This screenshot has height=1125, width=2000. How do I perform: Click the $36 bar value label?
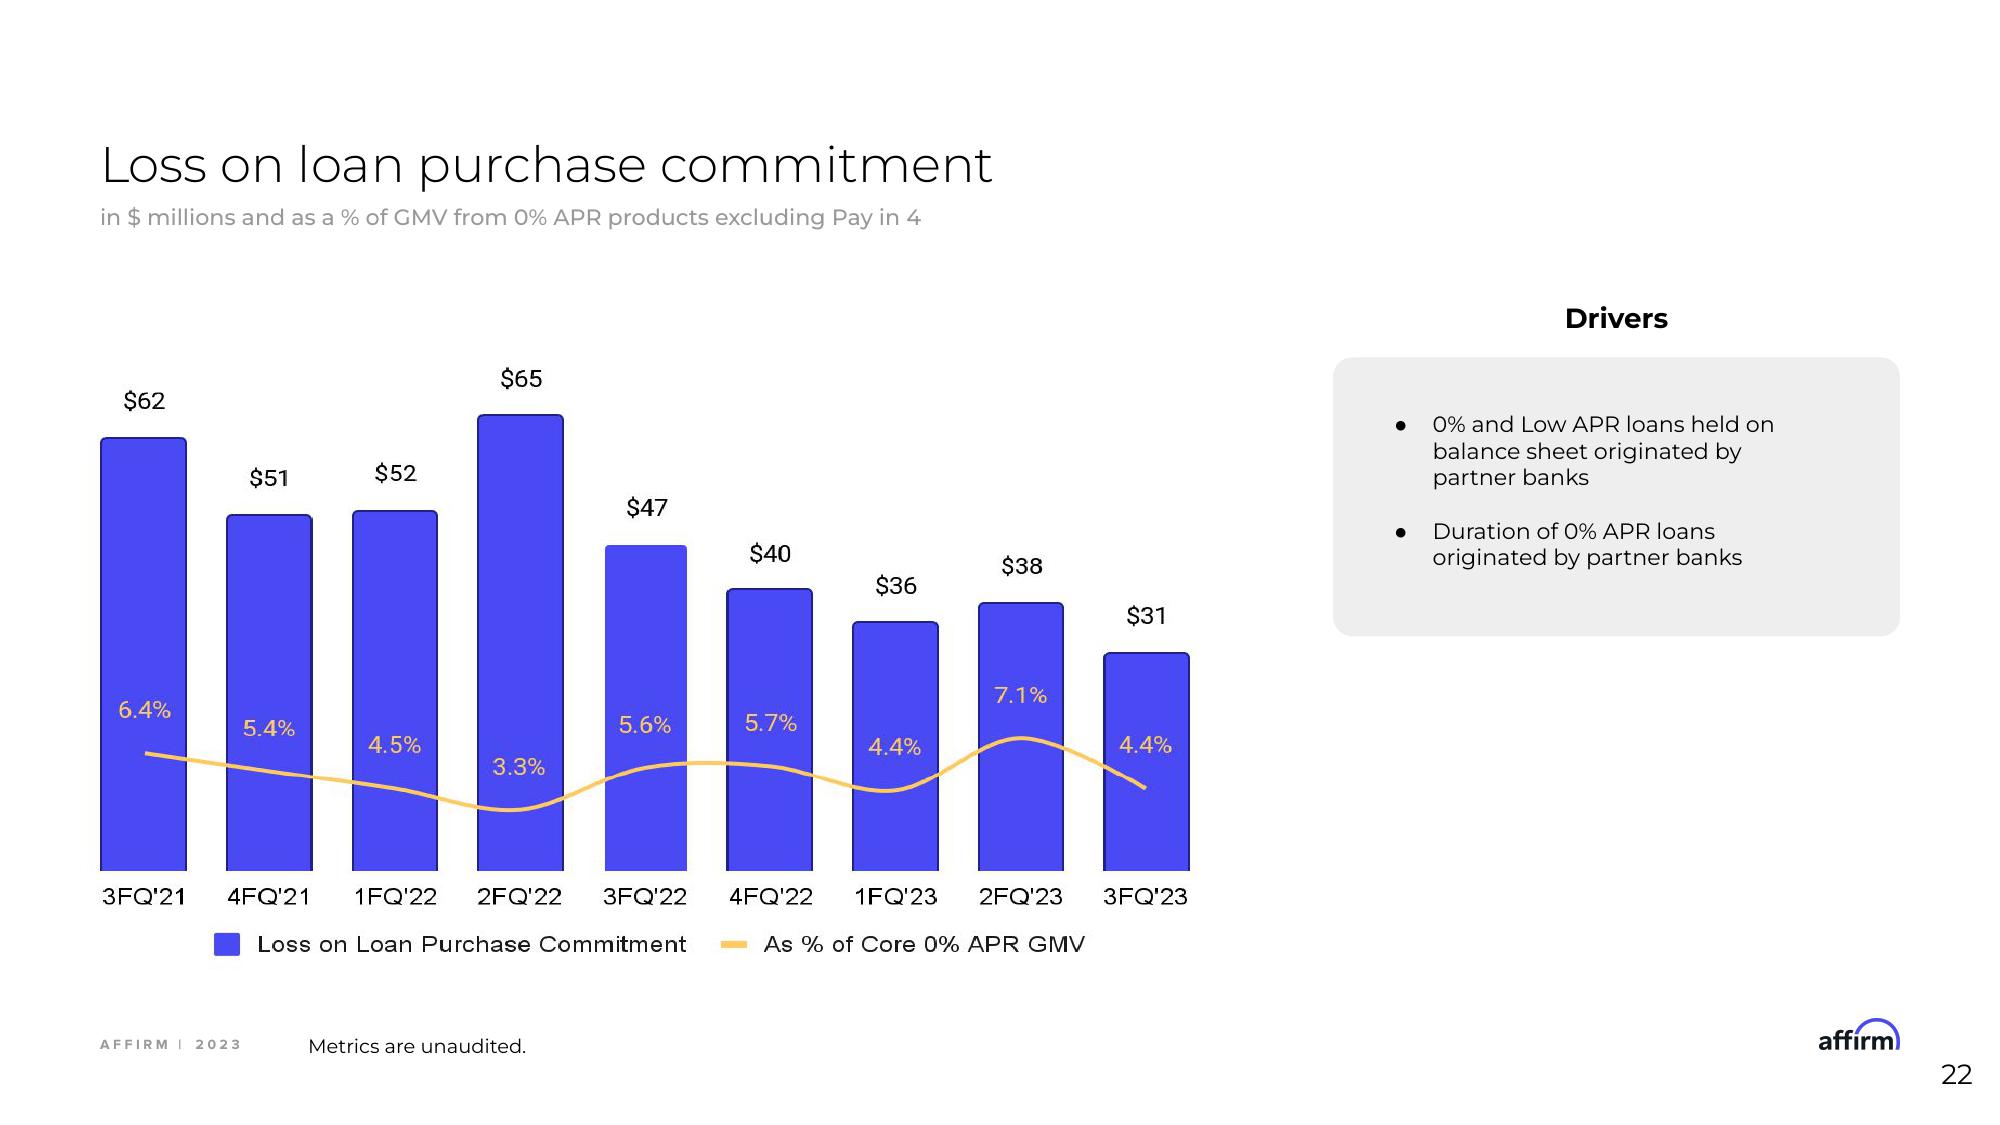click(896, 586)
